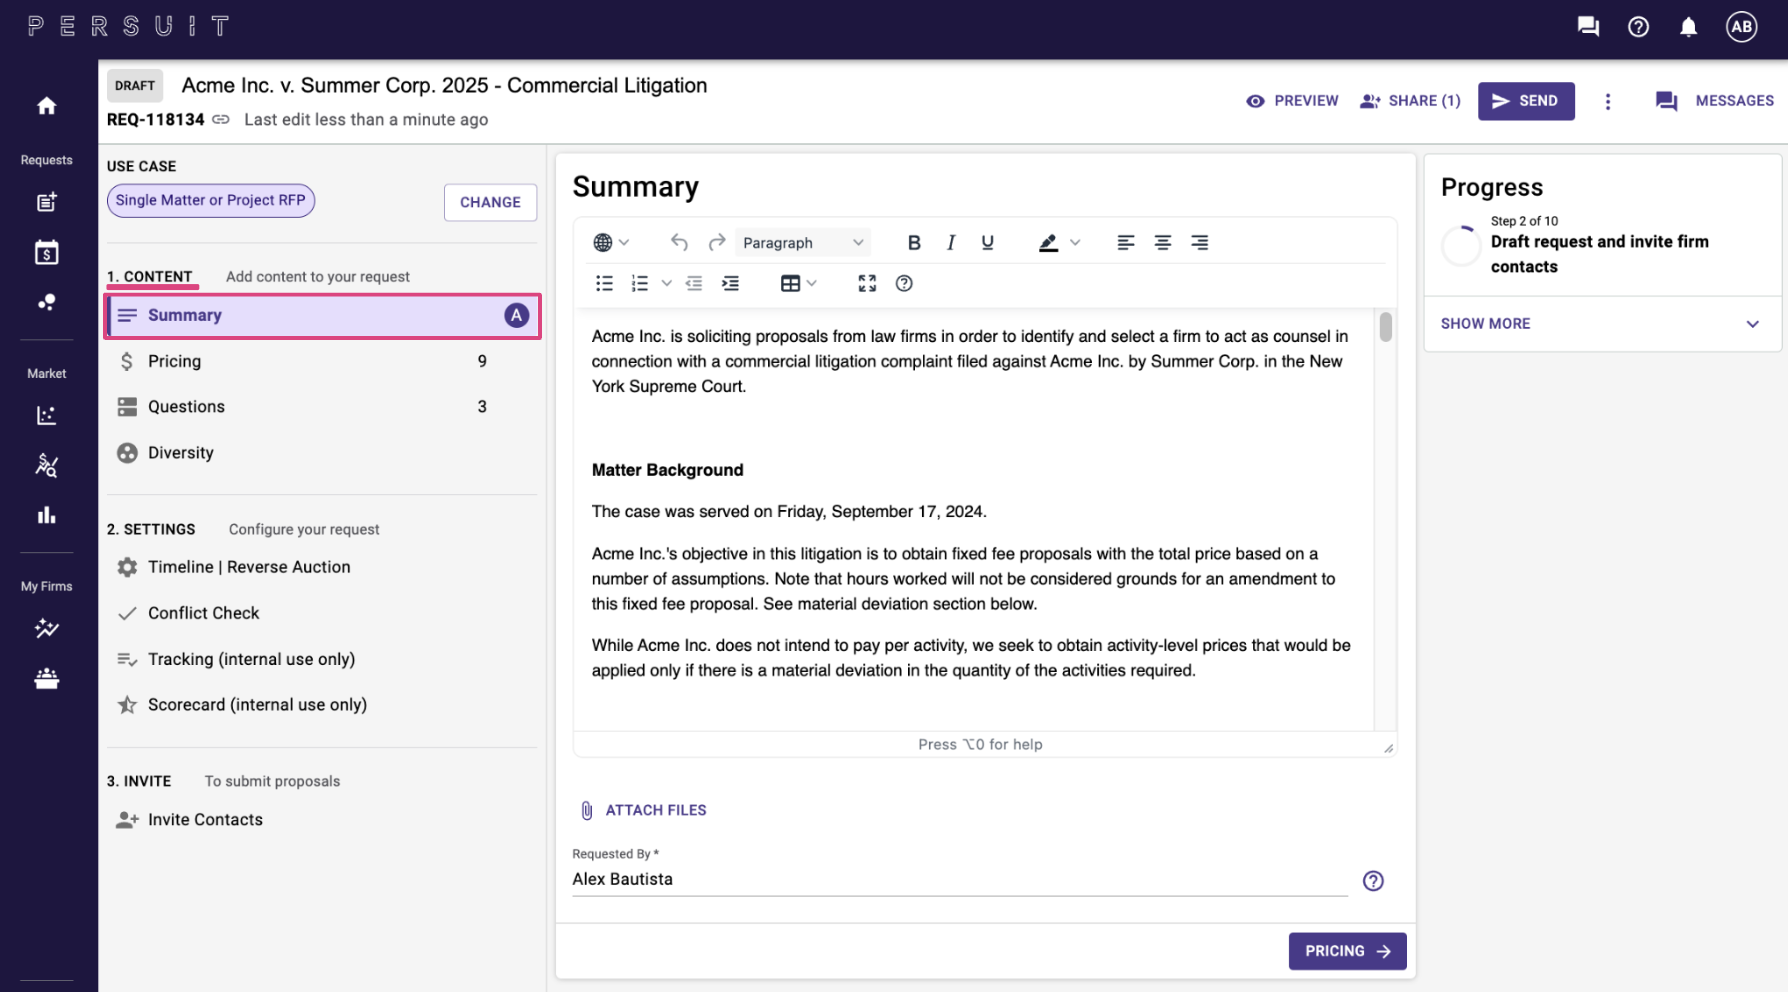Click the redo button in editor toolbar
The width and height of the screenshot is (1788, 992).
716,242
